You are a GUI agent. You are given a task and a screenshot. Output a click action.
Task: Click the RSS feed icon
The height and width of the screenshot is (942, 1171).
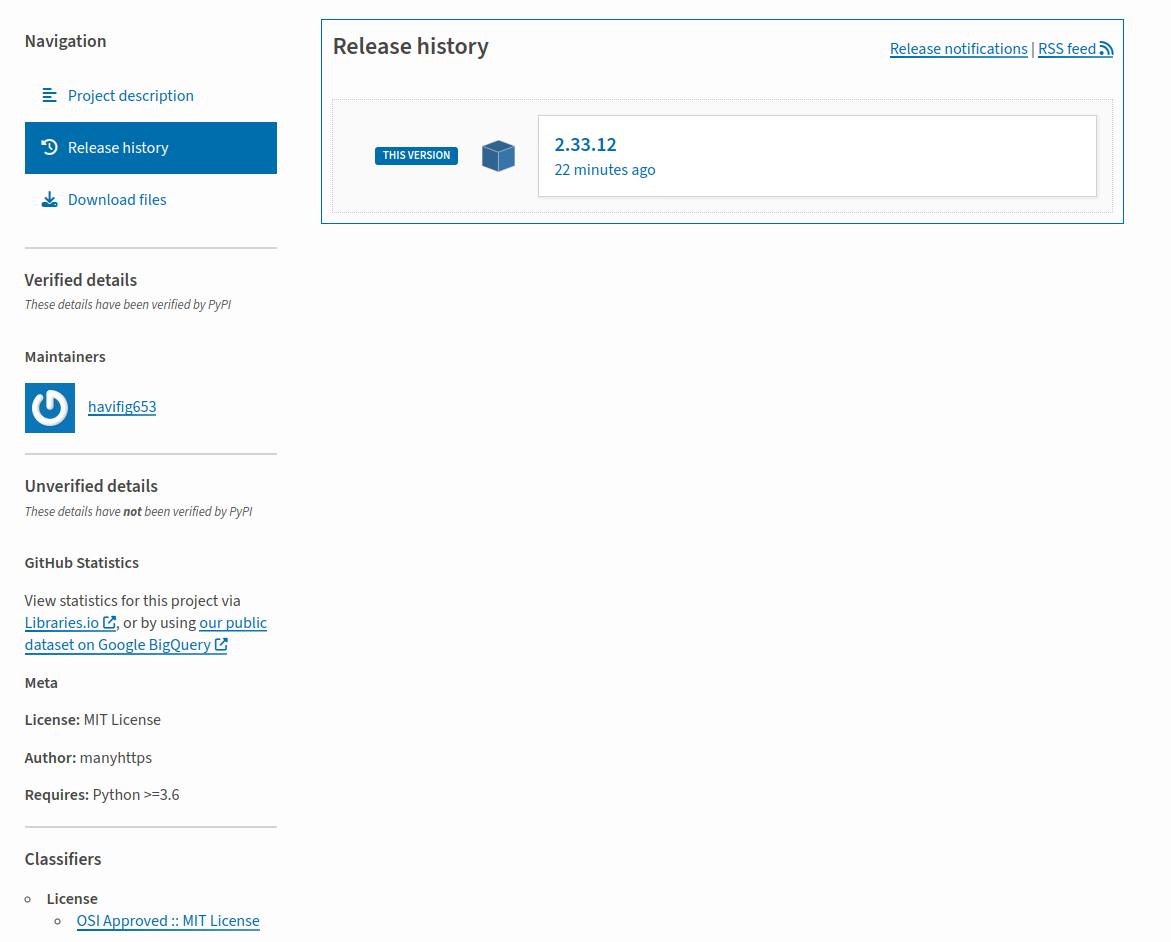1106,49
